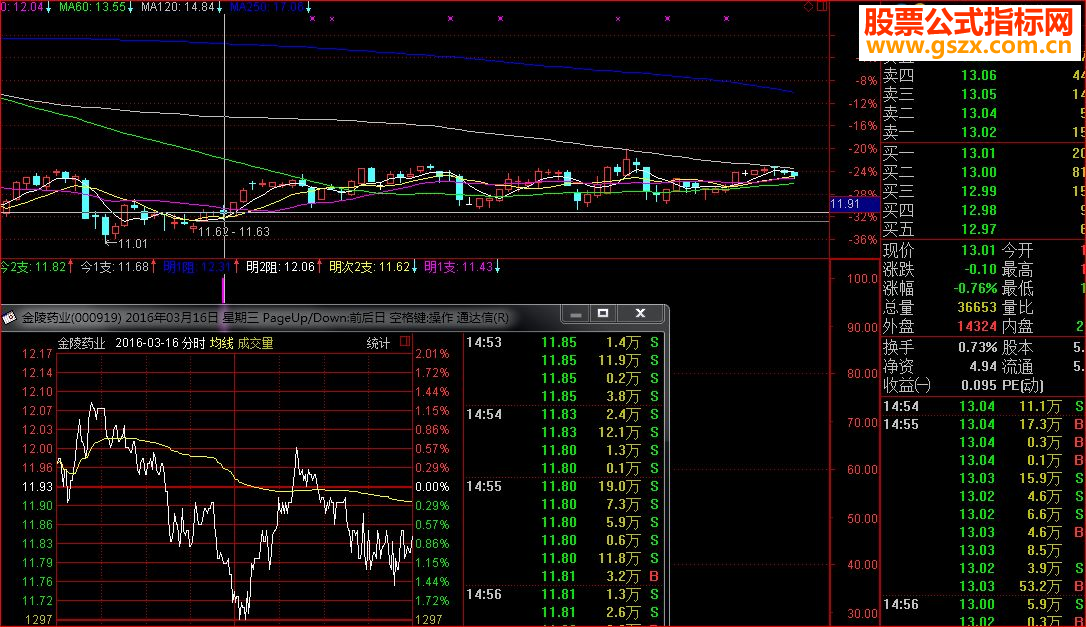Click the 0.00% midline label in popup
Image resolution: width=1086 pixels, height=627 pixels.
coord(432,487)
